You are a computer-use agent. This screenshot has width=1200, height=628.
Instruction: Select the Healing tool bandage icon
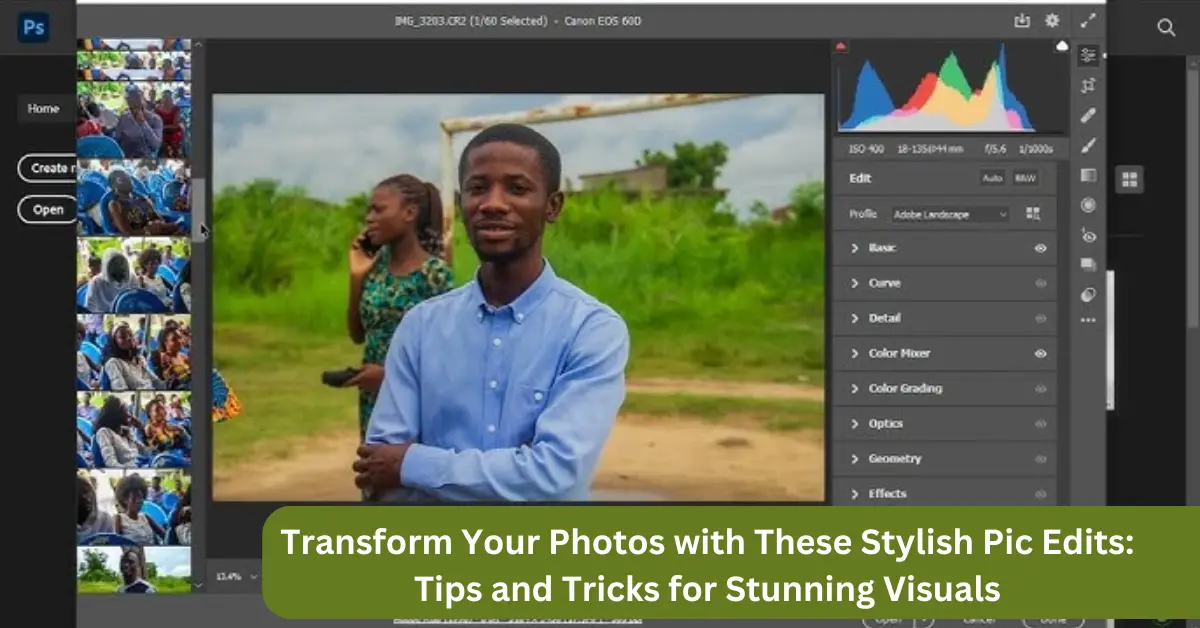click(1088, 116)
